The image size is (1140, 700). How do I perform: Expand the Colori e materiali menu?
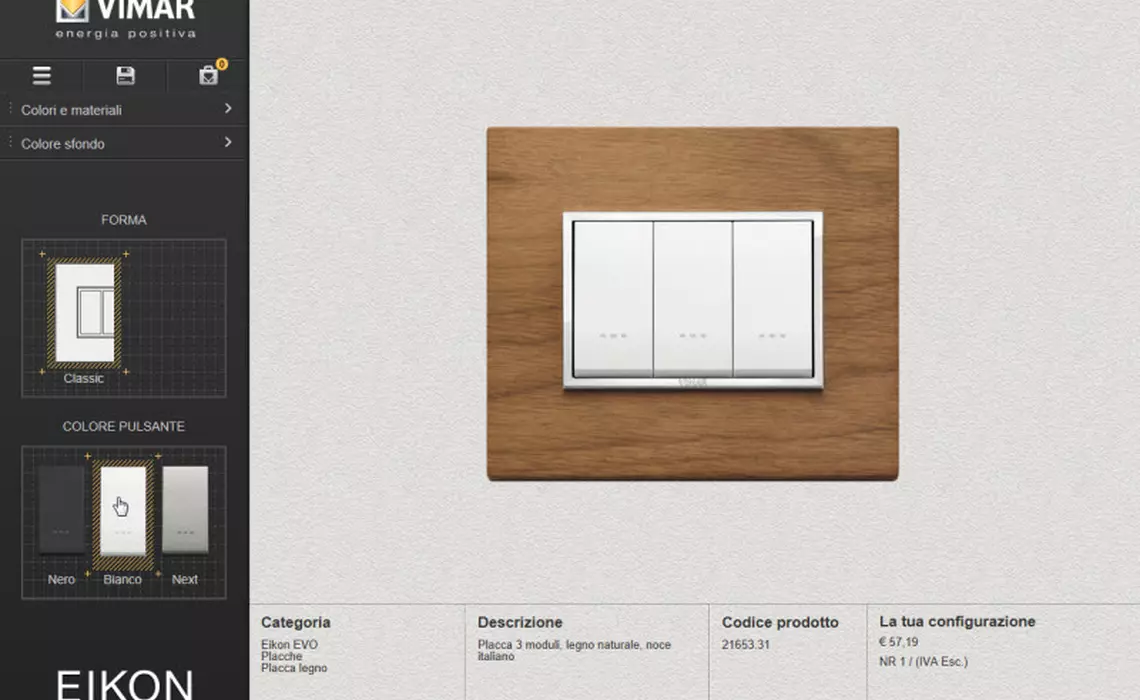(x=124, y=110)
